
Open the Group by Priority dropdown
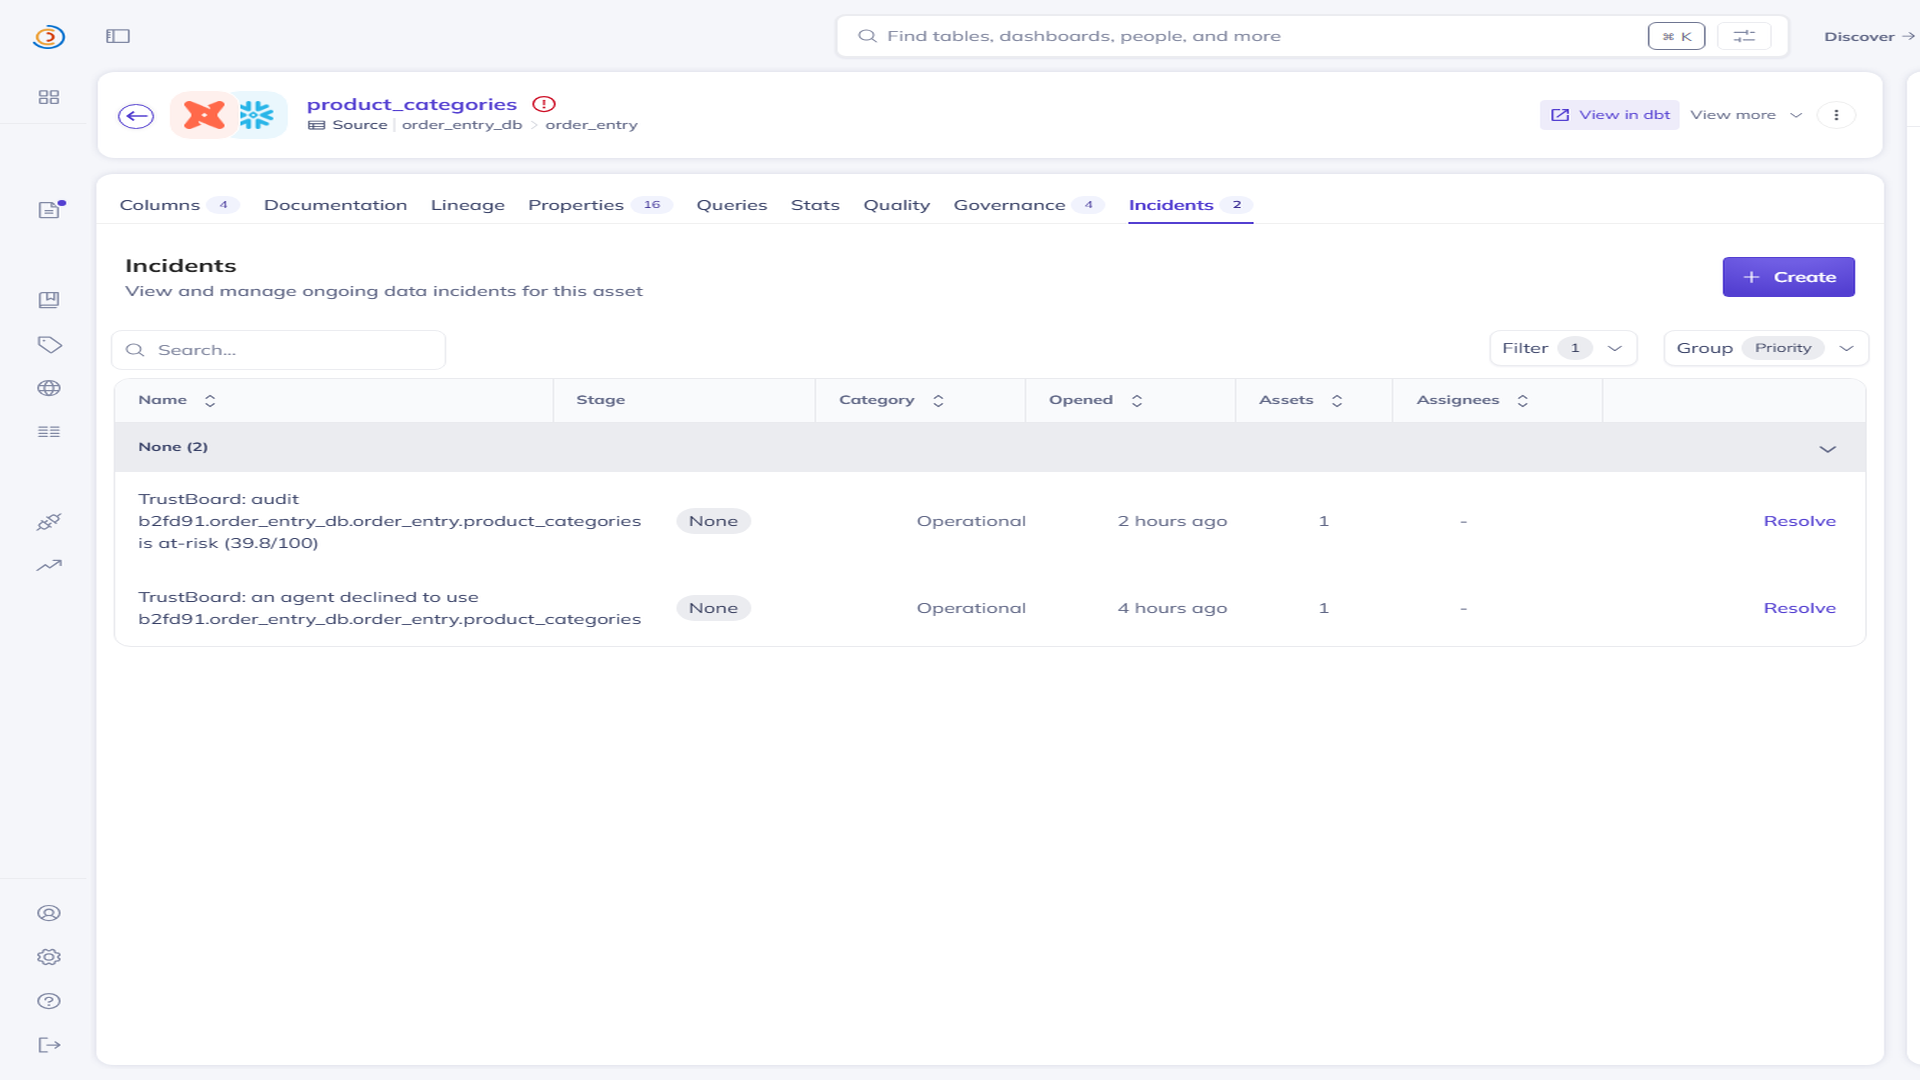tap(1766, 348)
